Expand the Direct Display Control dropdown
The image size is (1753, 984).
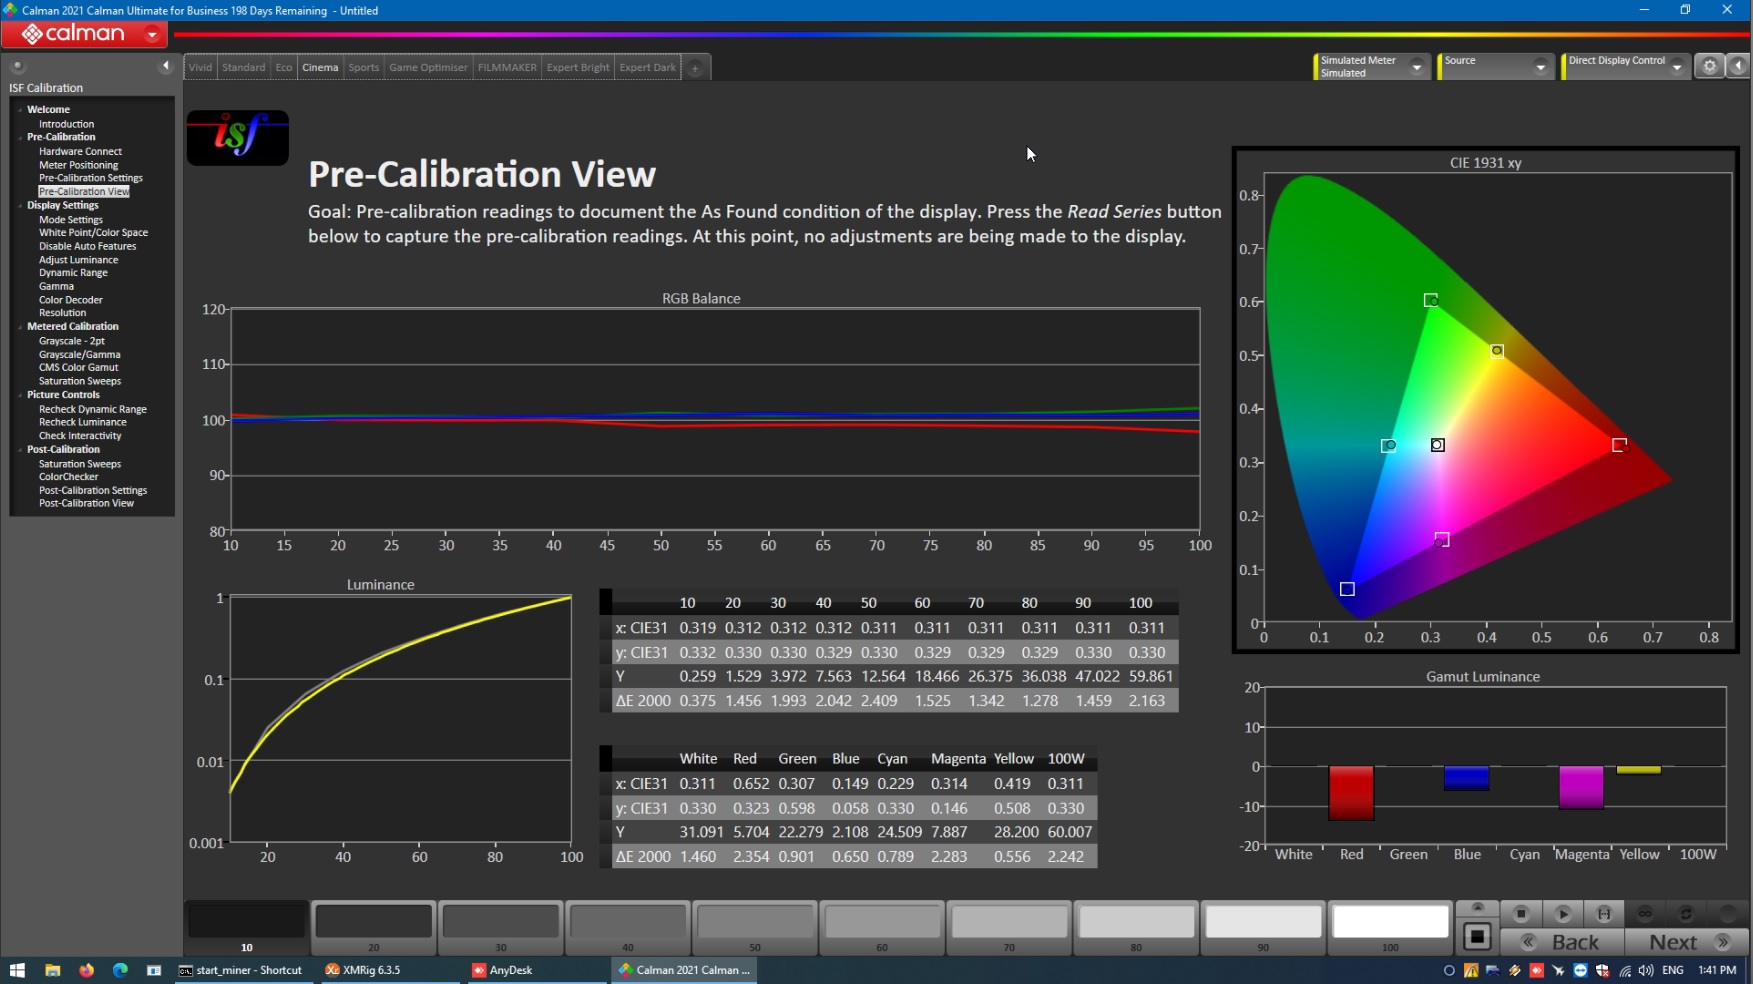pyautogui.click(x=1677, y=67)
